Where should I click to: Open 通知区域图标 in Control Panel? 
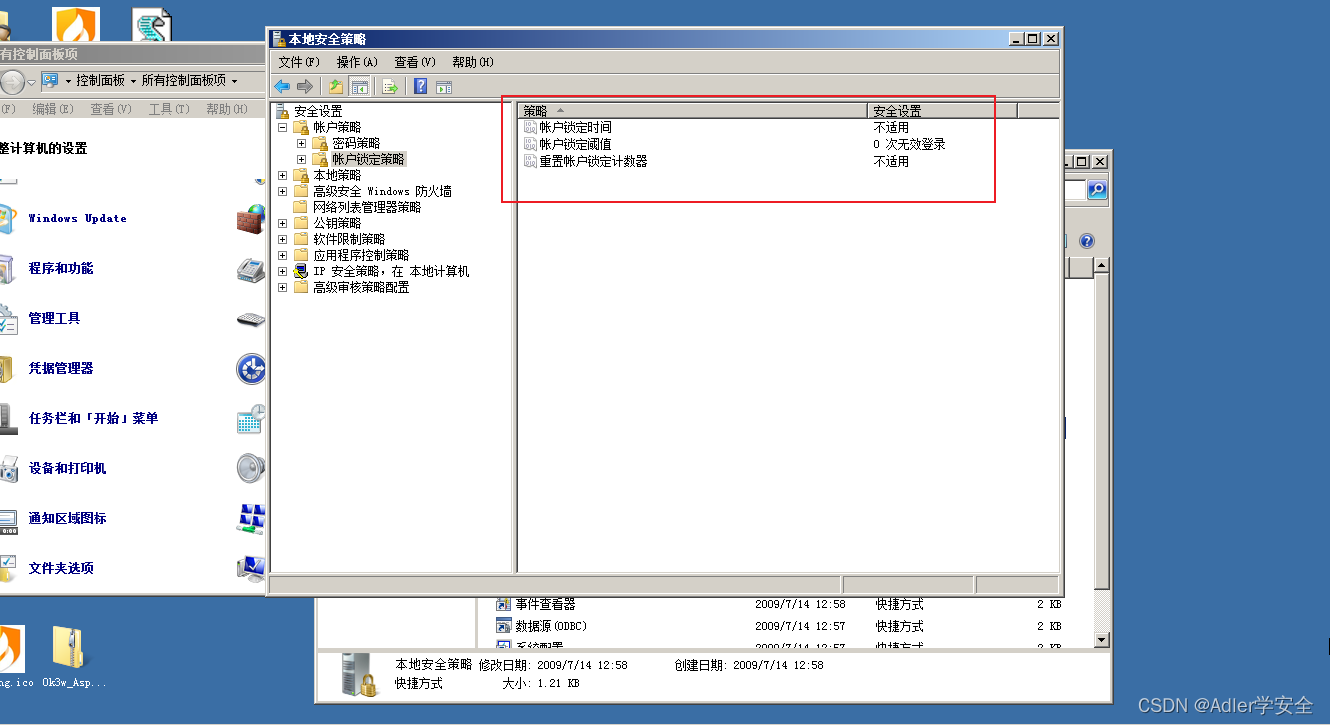67,518
